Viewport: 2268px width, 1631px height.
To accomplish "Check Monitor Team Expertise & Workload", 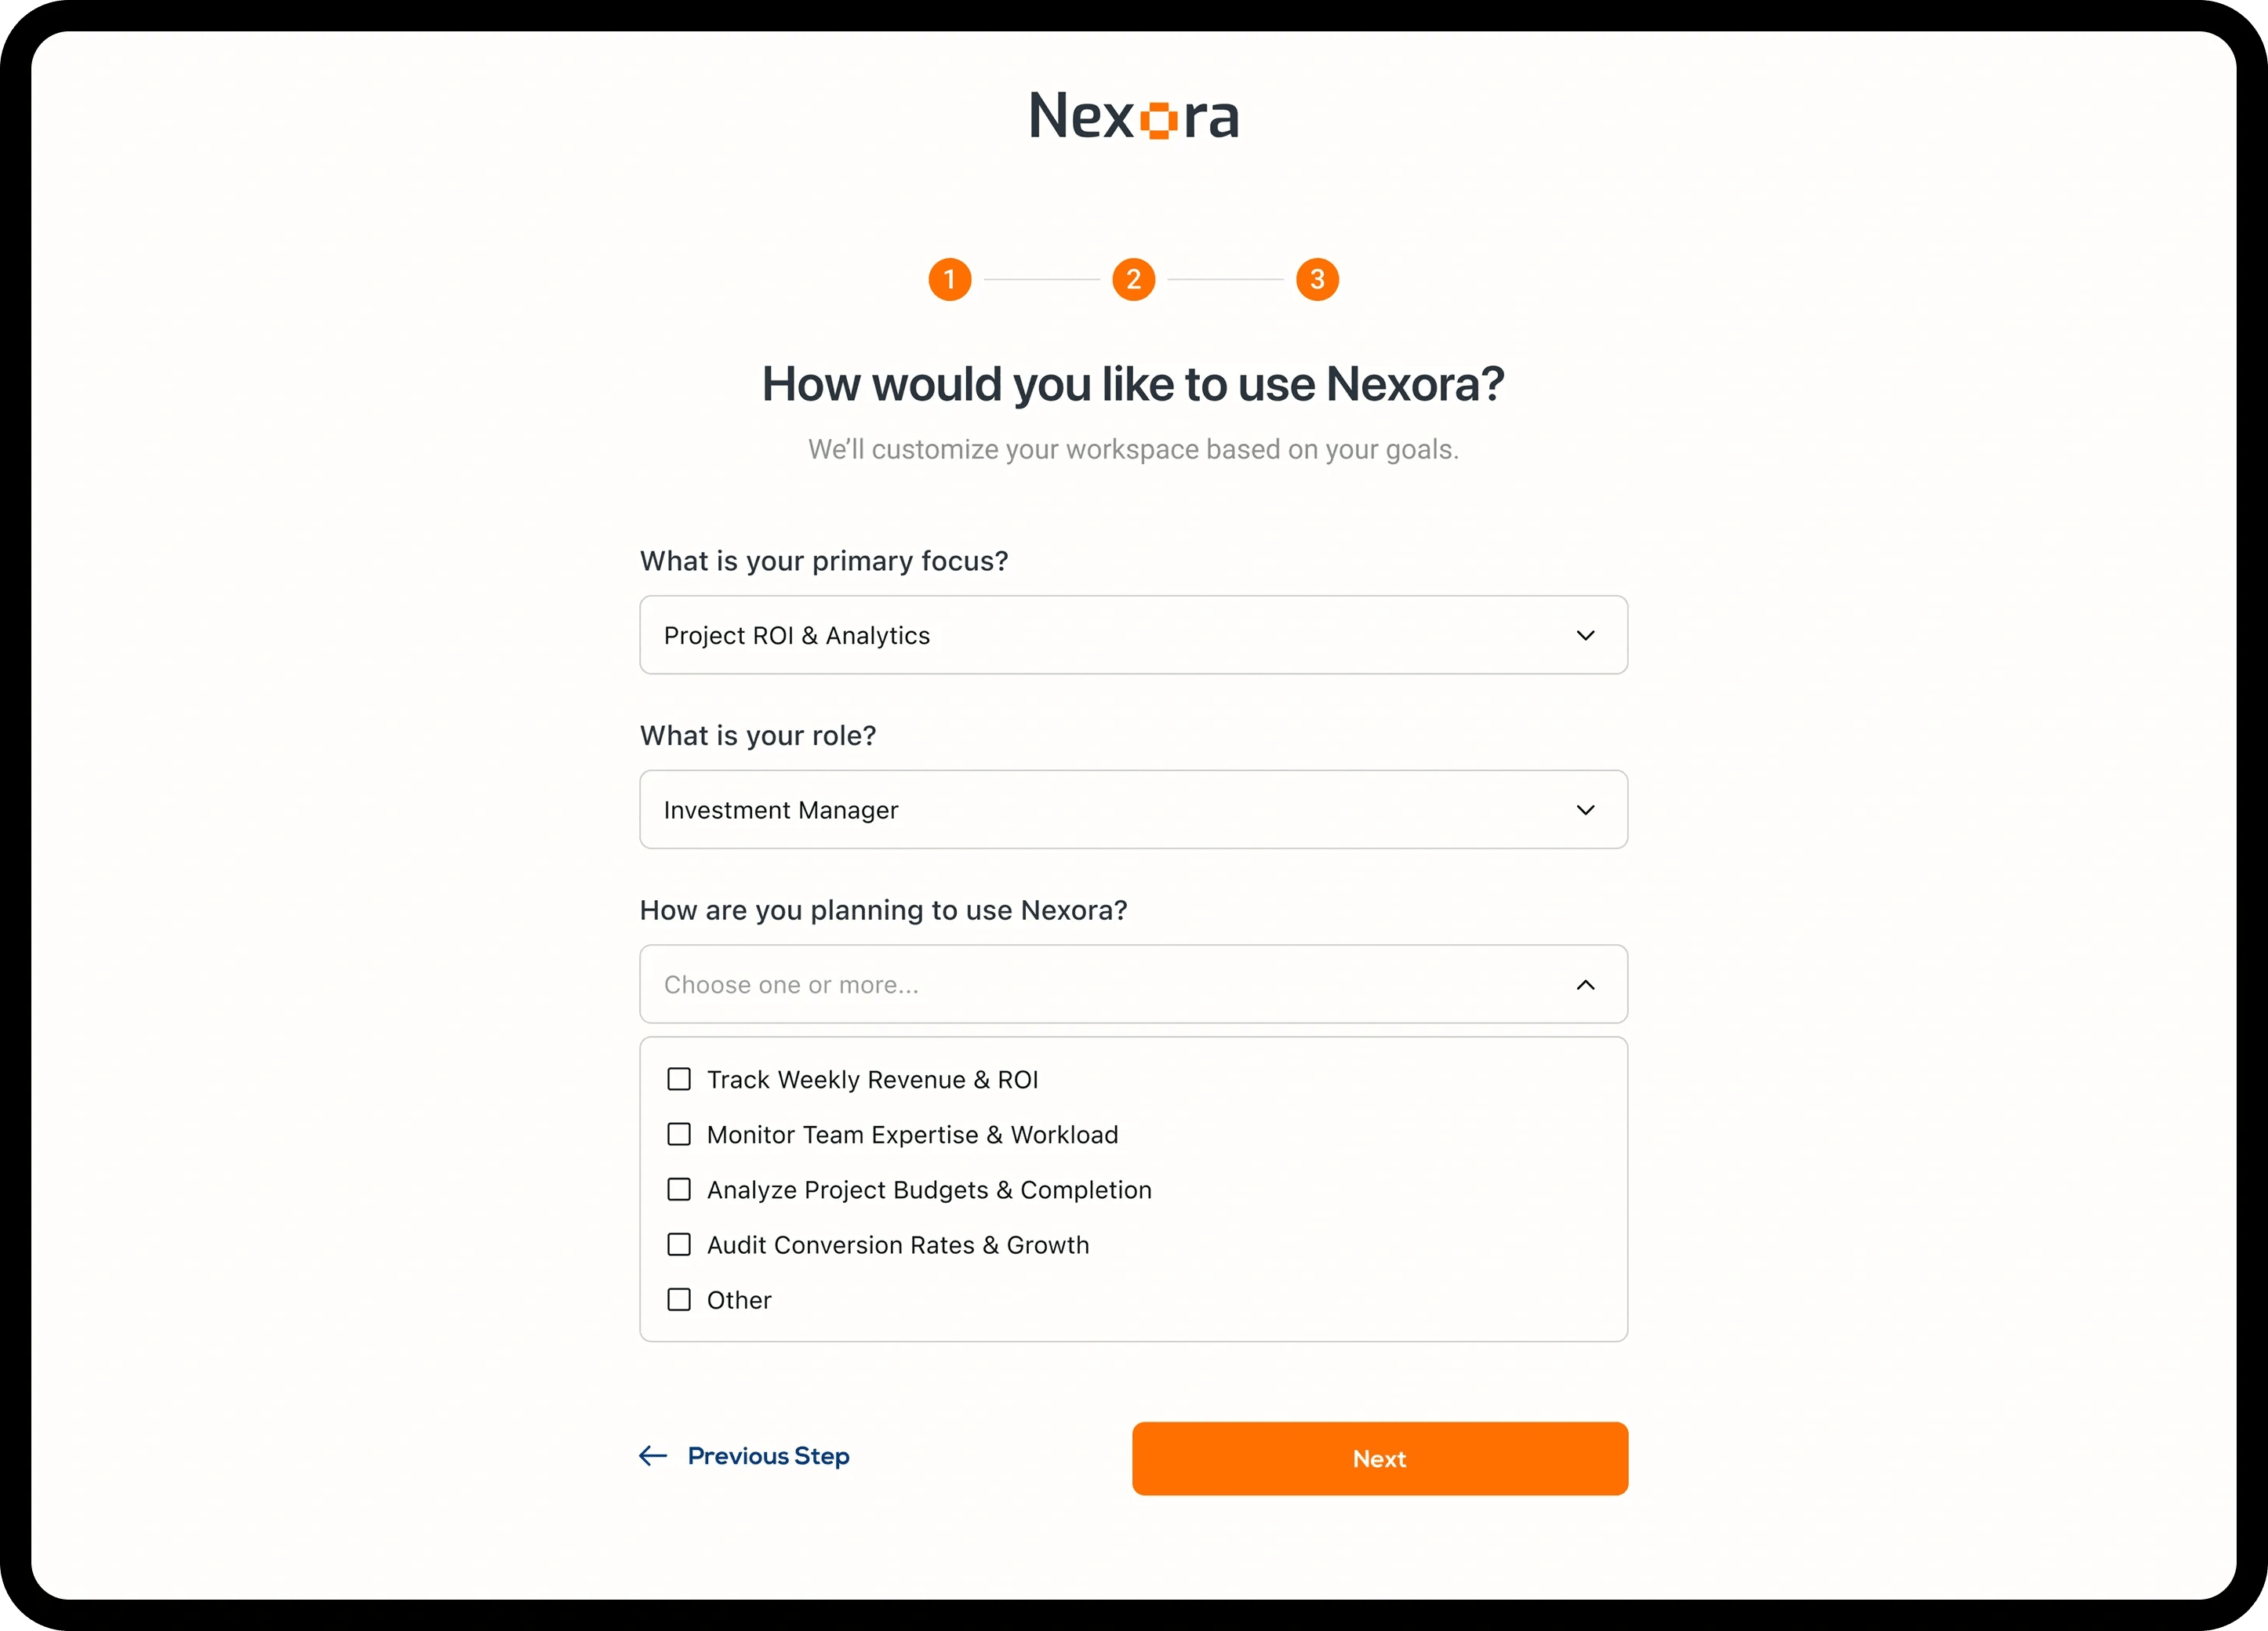I will click(x=679, y=1134).
